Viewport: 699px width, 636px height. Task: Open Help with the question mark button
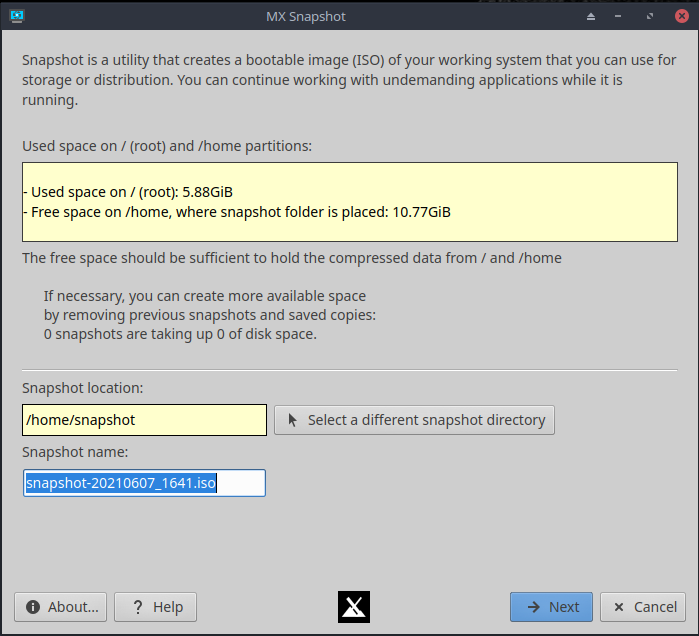155,607
